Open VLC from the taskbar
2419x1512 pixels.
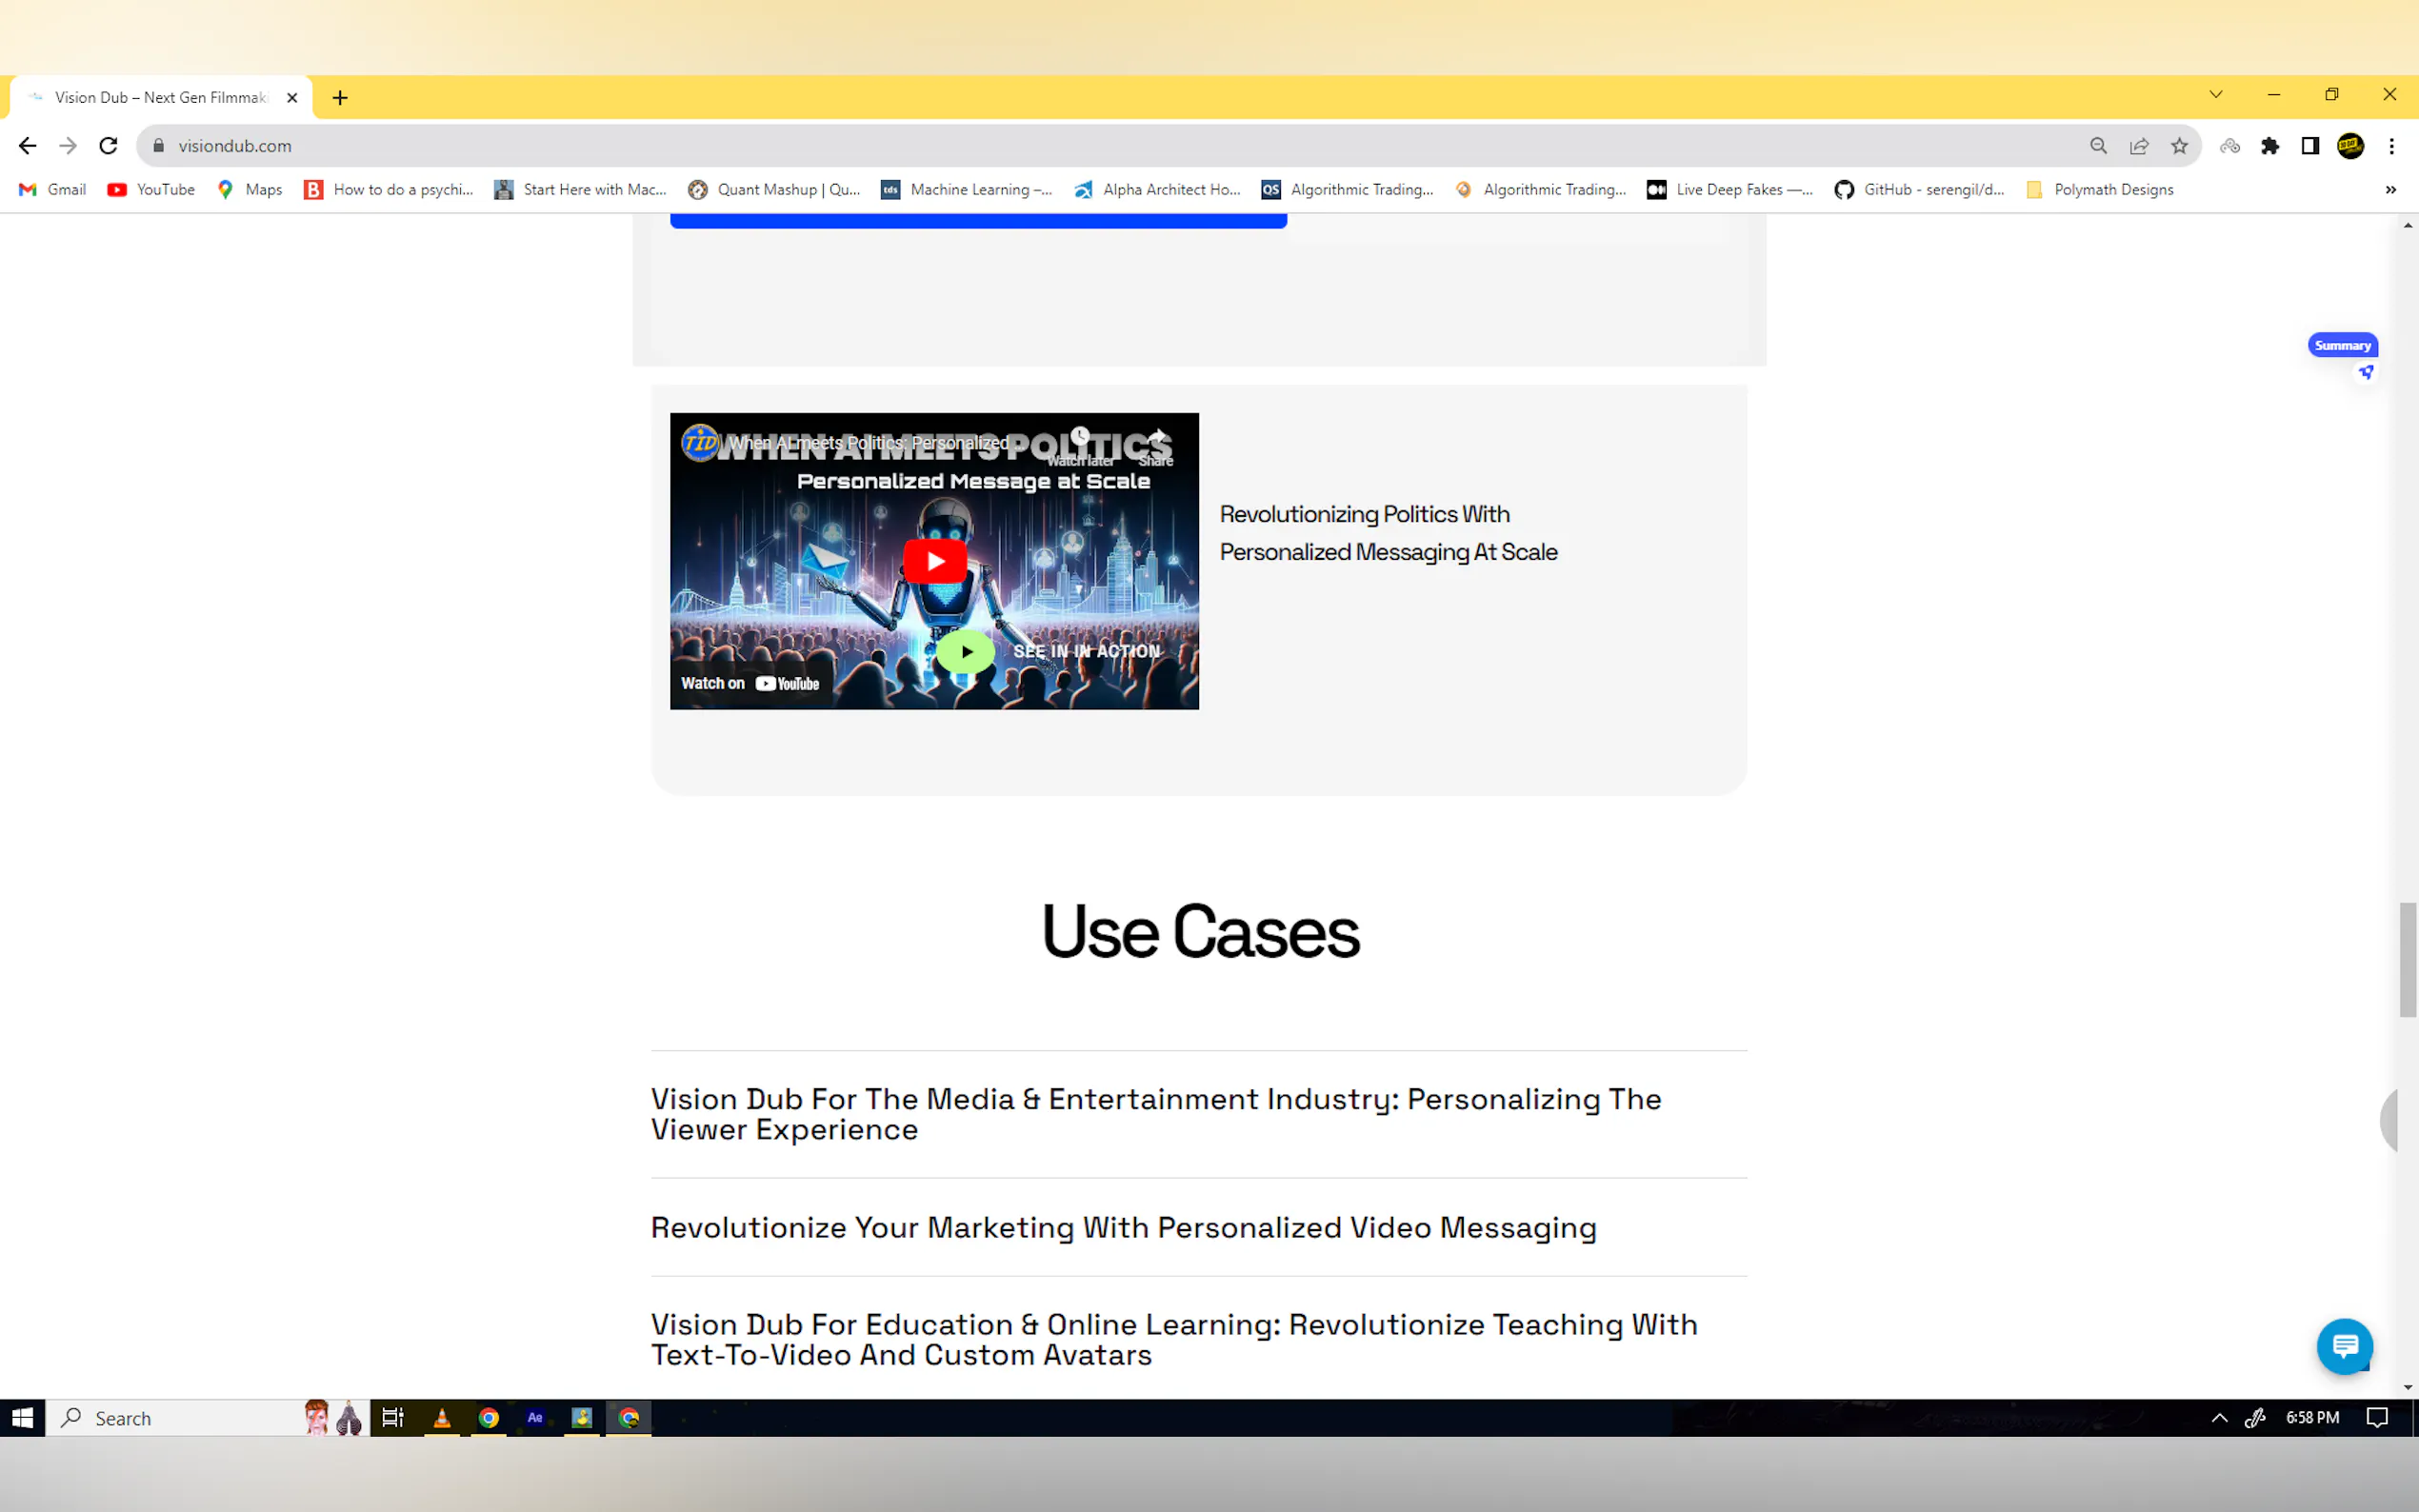point(441,1417)
